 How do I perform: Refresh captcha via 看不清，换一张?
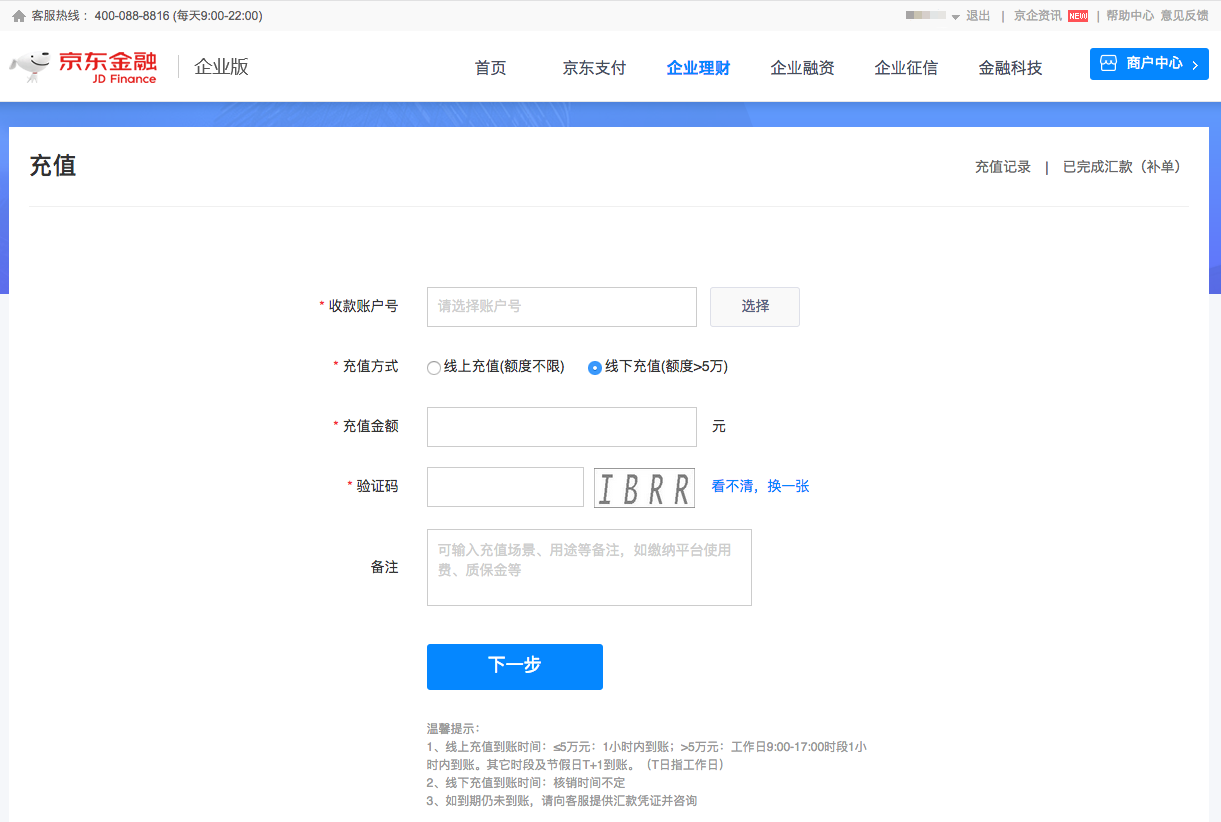coord(760,487)
